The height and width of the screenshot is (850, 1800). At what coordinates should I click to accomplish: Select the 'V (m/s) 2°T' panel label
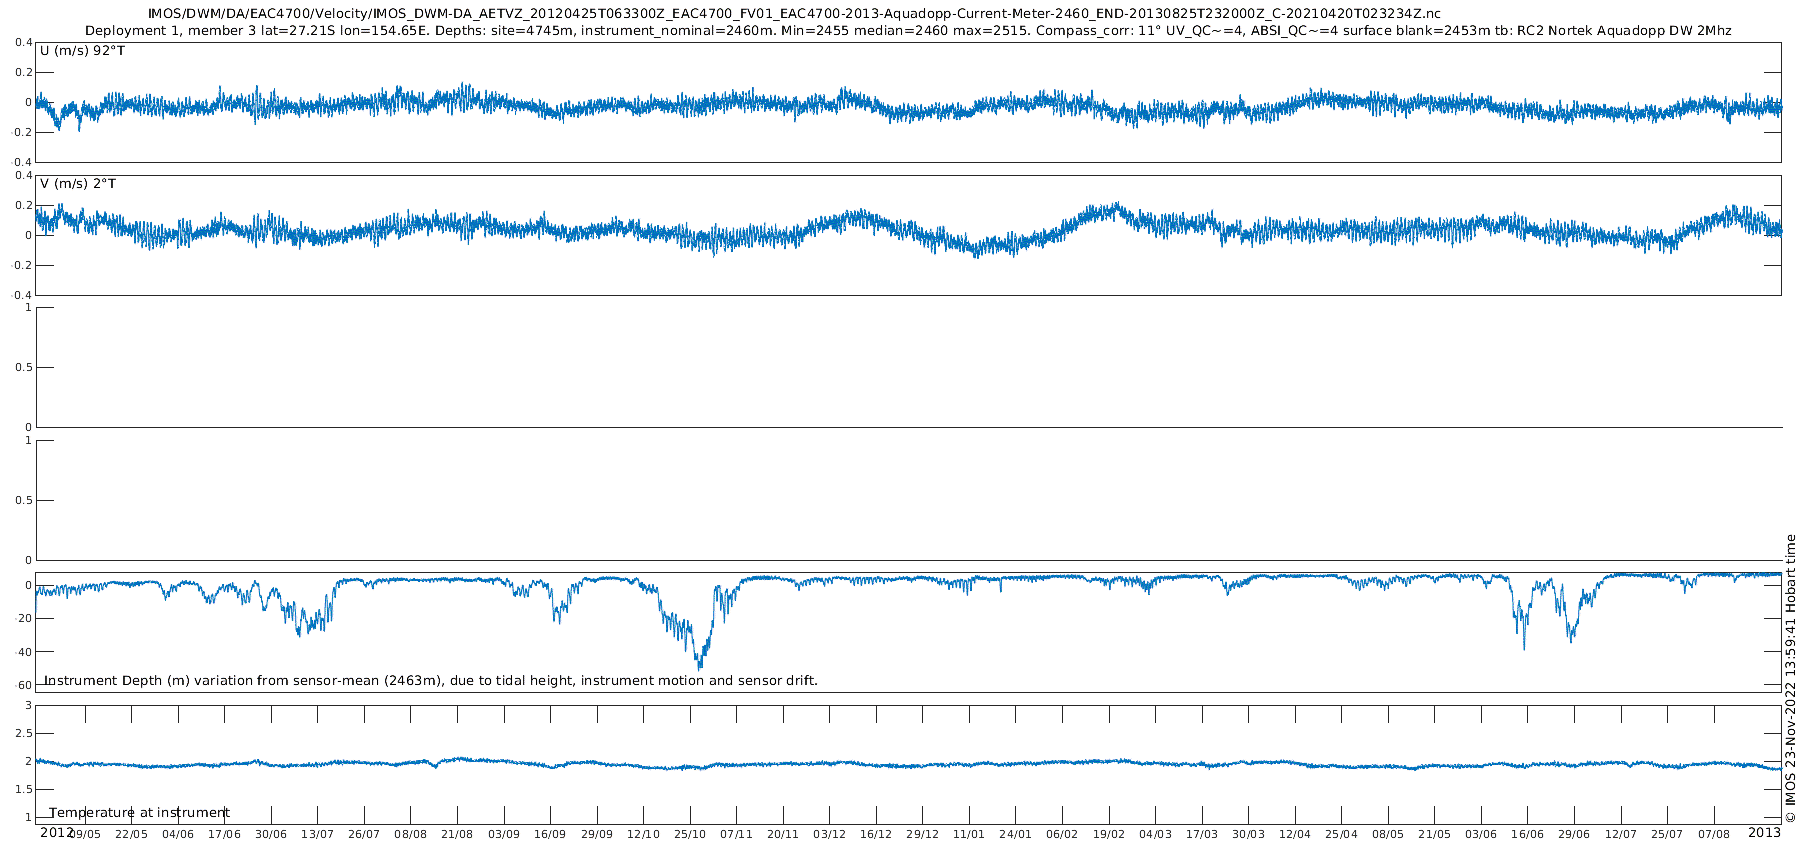[78, 184]
